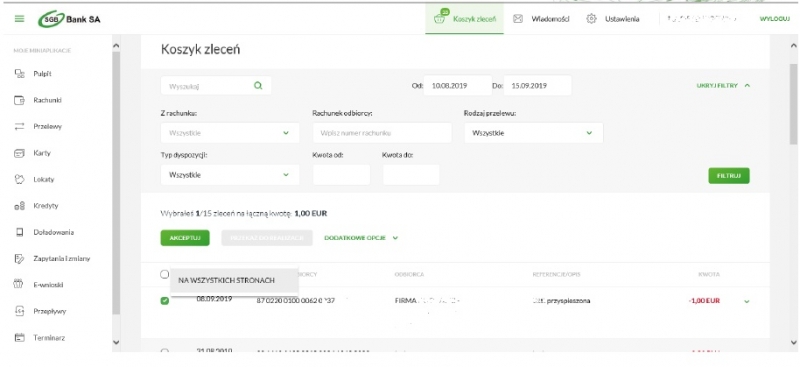
Task: Expand Dodatkowe opcje menu
Action: [x=361, y=238]
